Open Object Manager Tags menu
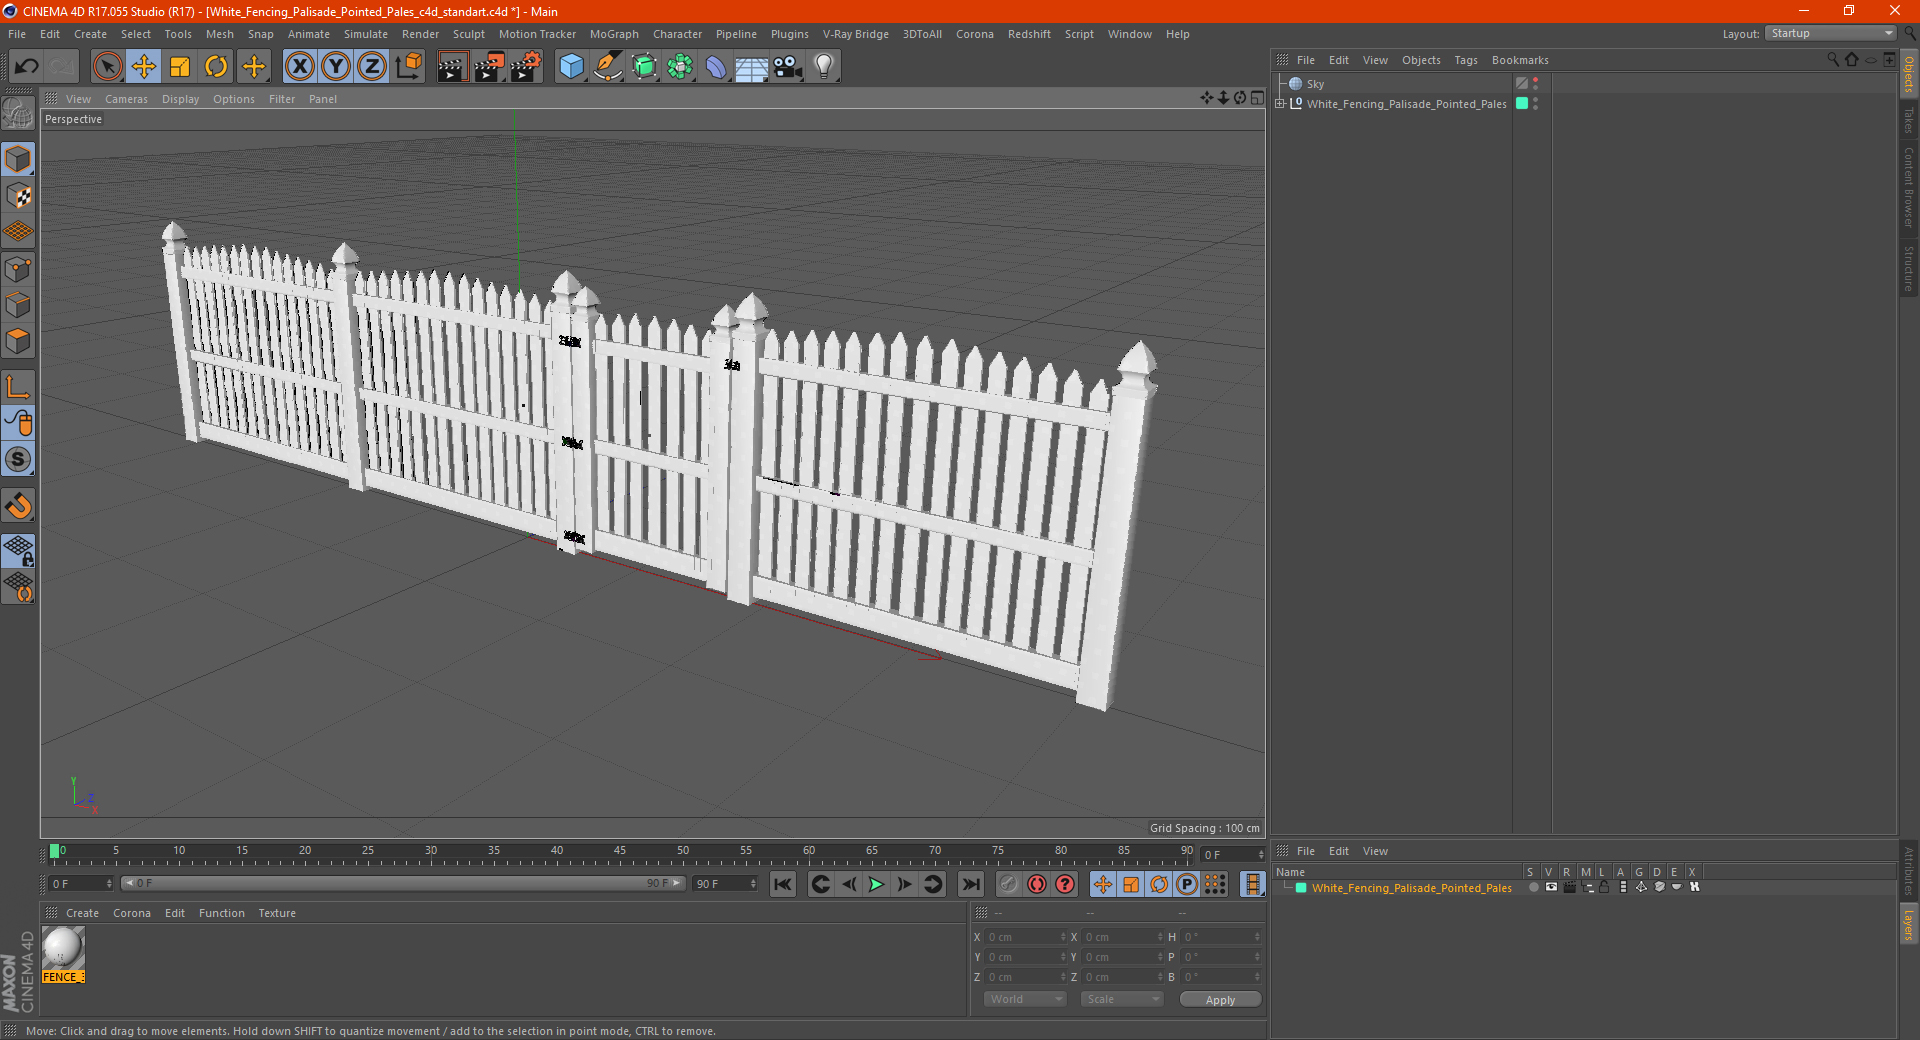This screenshot has width=1920, height=1040. (1466, 60)
